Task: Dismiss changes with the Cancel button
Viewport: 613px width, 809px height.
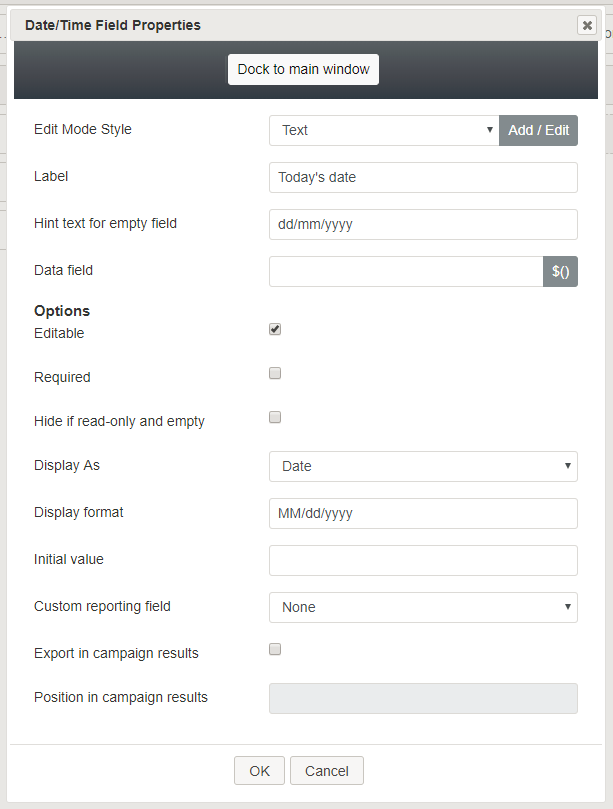Action: coord(327,771)
